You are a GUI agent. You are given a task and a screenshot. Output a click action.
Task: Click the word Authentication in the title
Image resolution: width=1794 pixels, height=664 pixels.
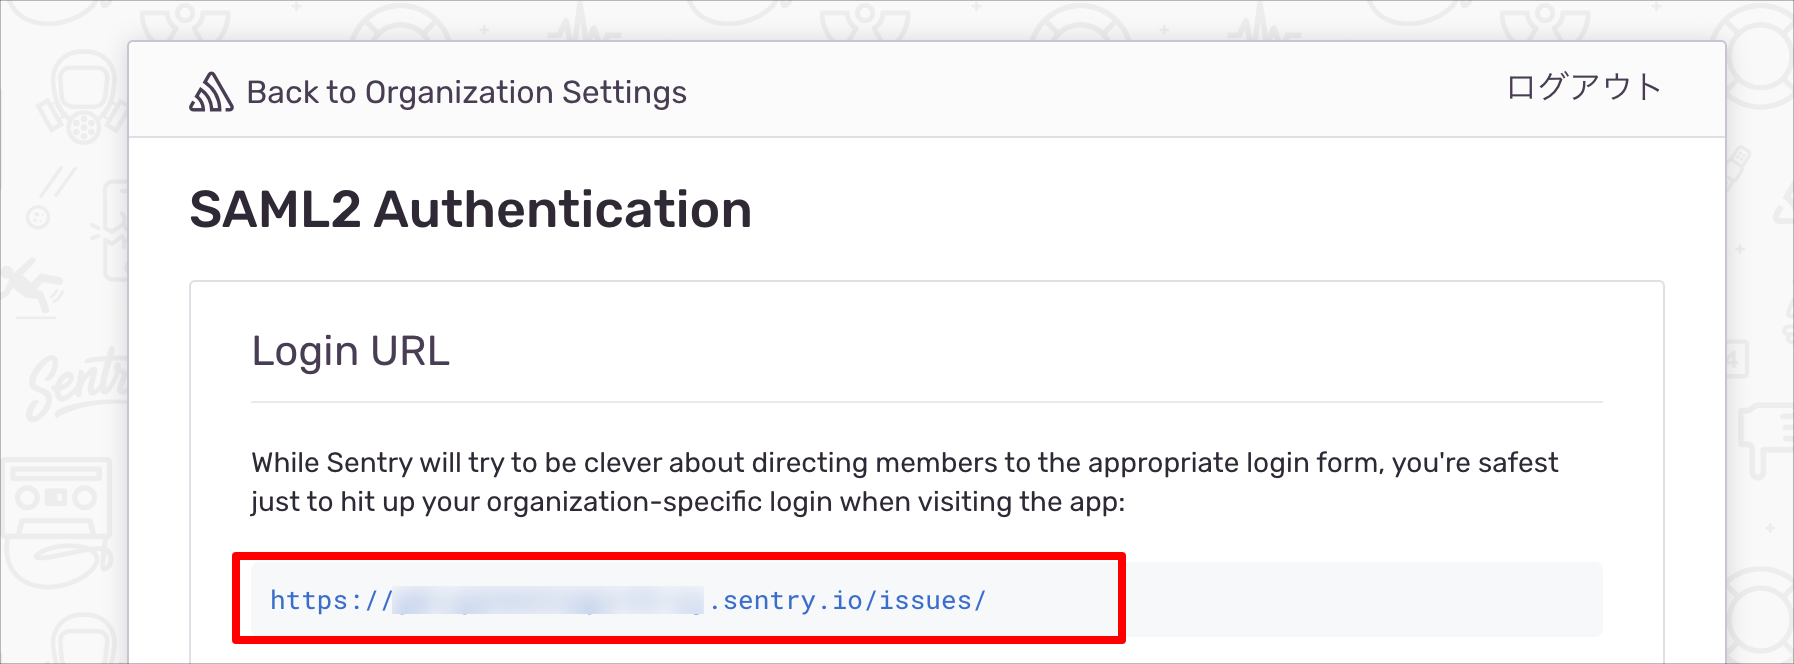[x=563, y=210]
